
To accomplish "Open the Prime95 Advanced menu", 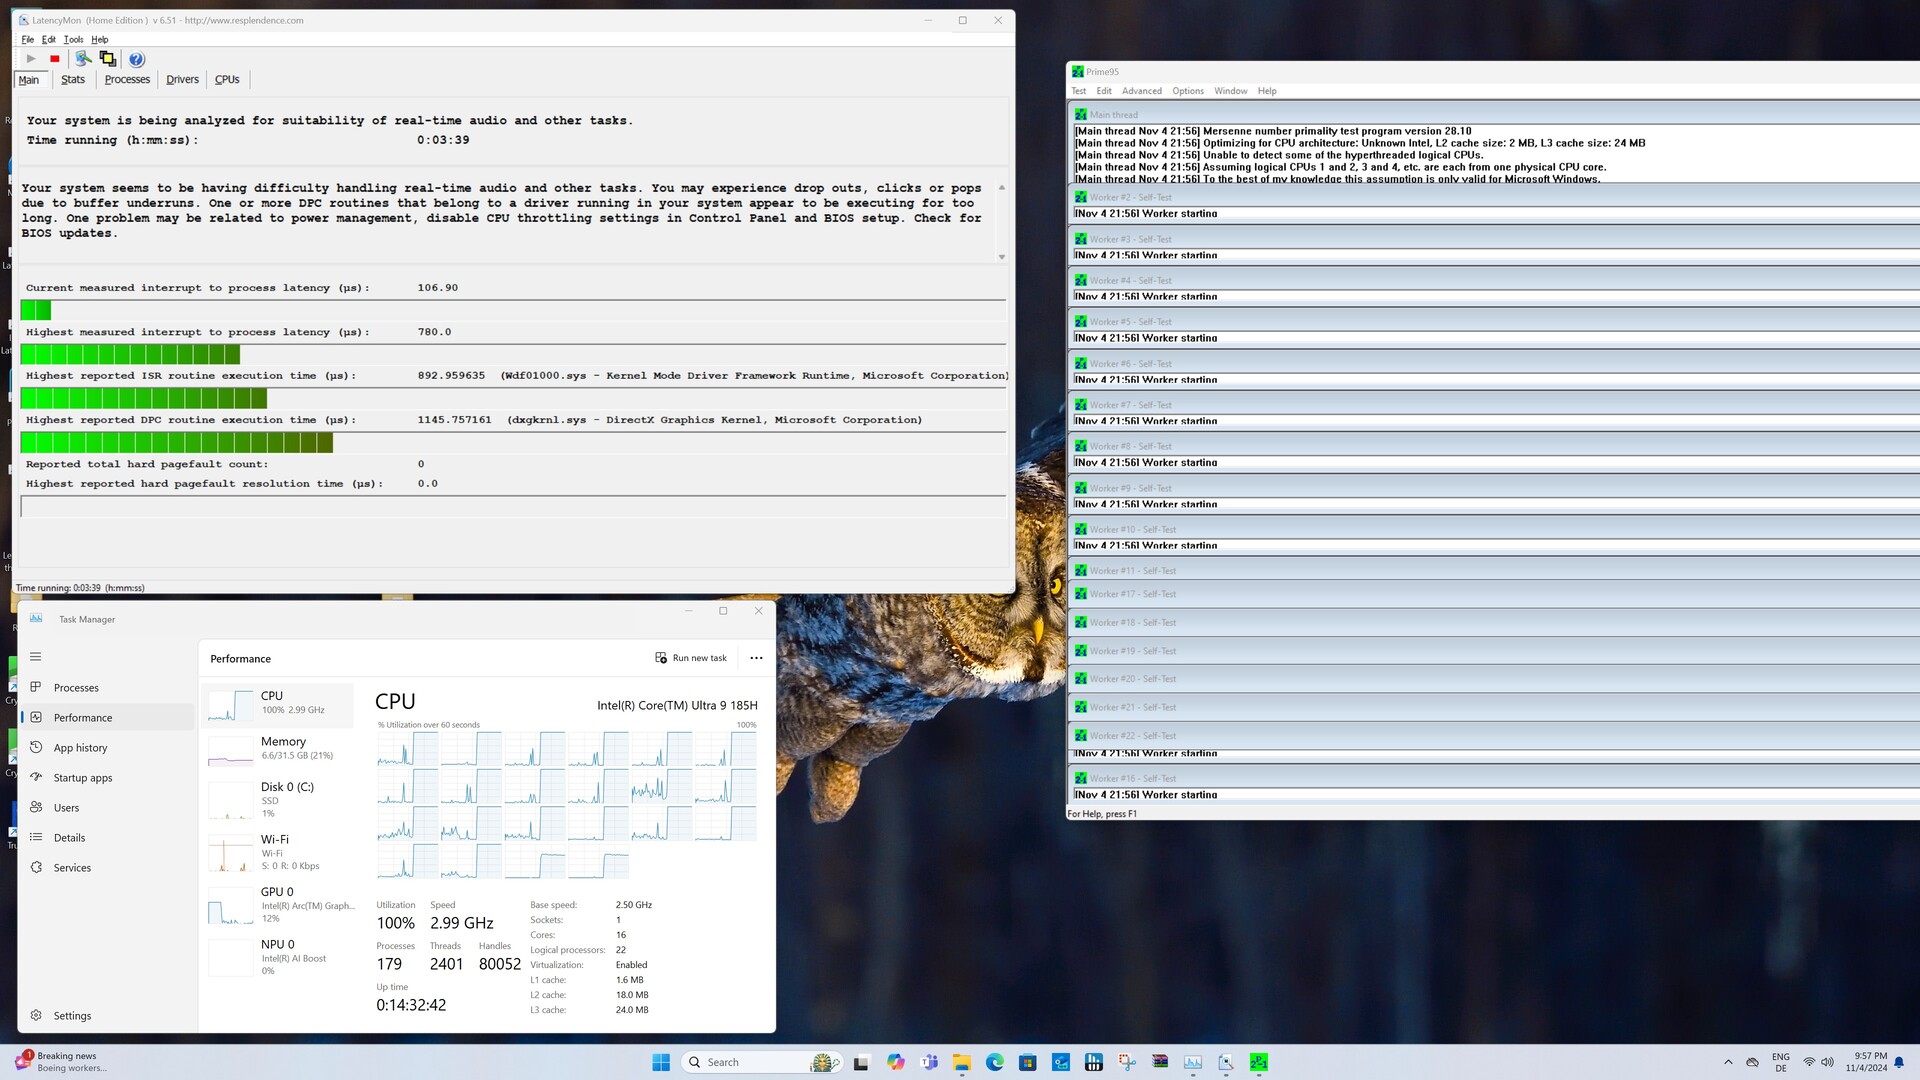I will 1141,91.
